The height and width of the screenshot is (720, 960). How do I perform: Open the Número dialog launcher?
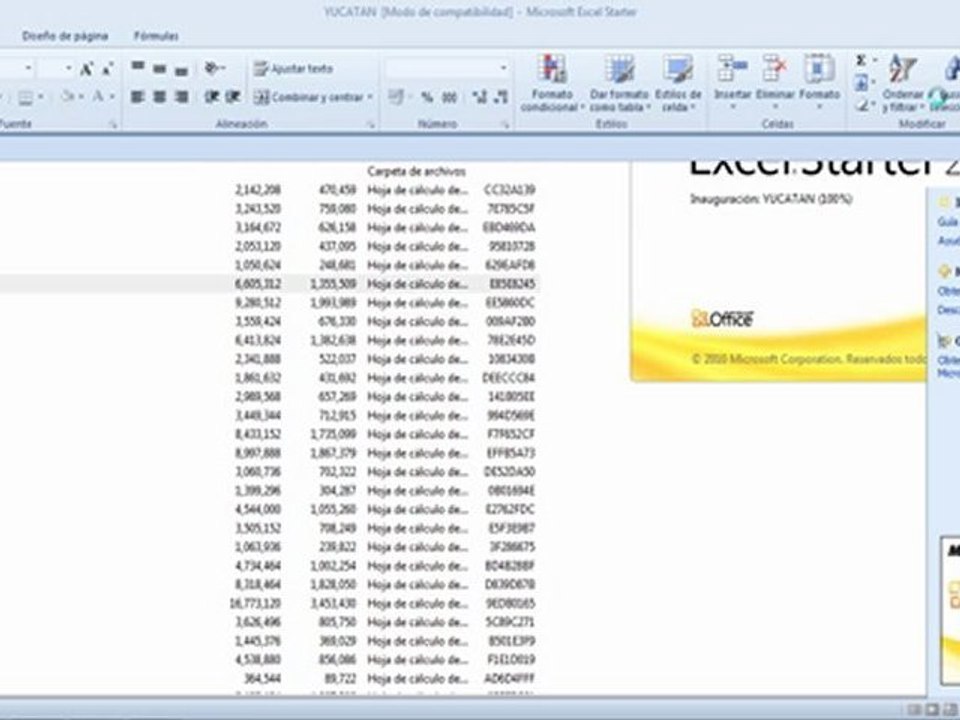tap(506, 124)
